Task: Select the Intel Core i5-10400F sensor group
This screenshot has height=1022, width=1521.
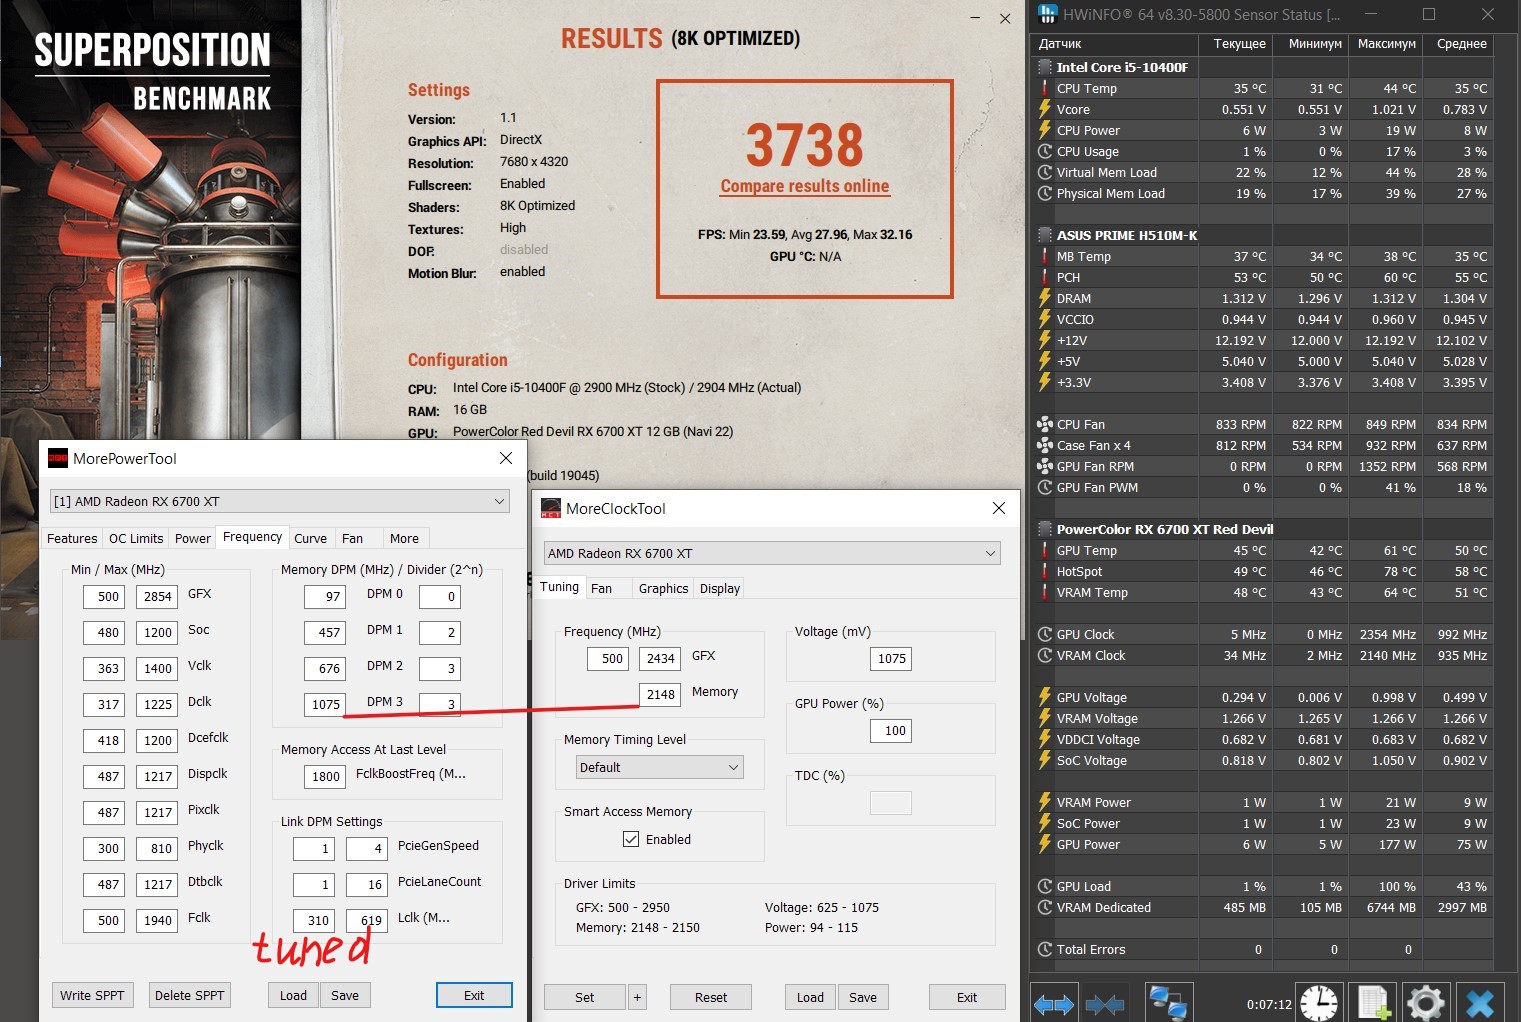Action: tap(1264, 67)
